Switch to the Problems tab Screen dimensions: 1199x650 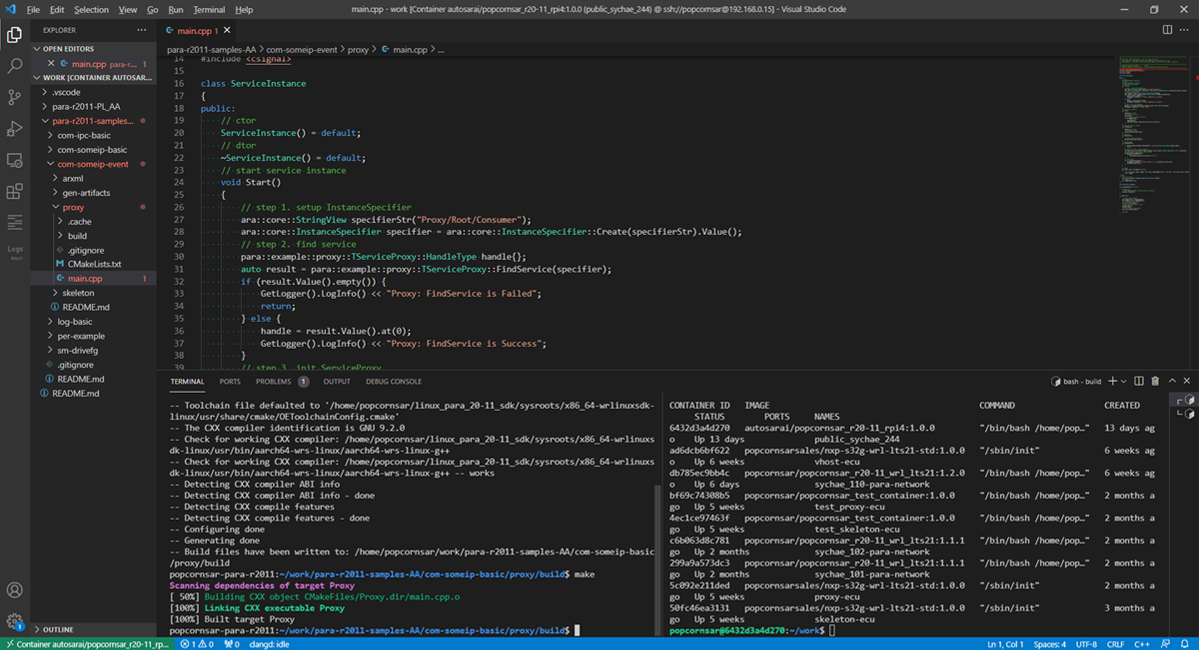tap(273, 381)
